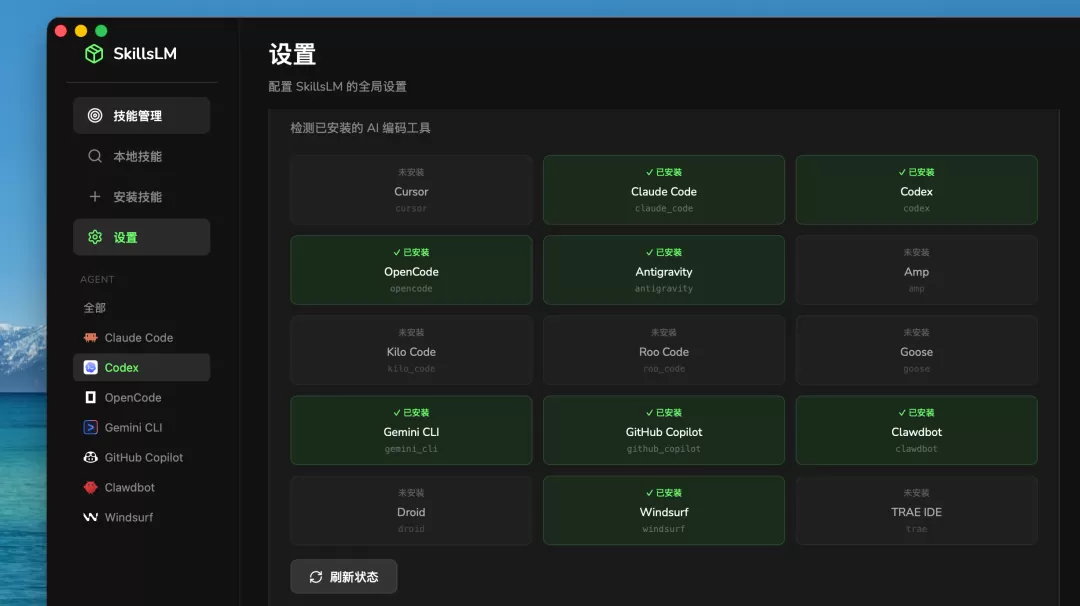Click the SkillsLM cube logo icon
The height and width of the screenshot is (606, 1080).
coord(94,54)
